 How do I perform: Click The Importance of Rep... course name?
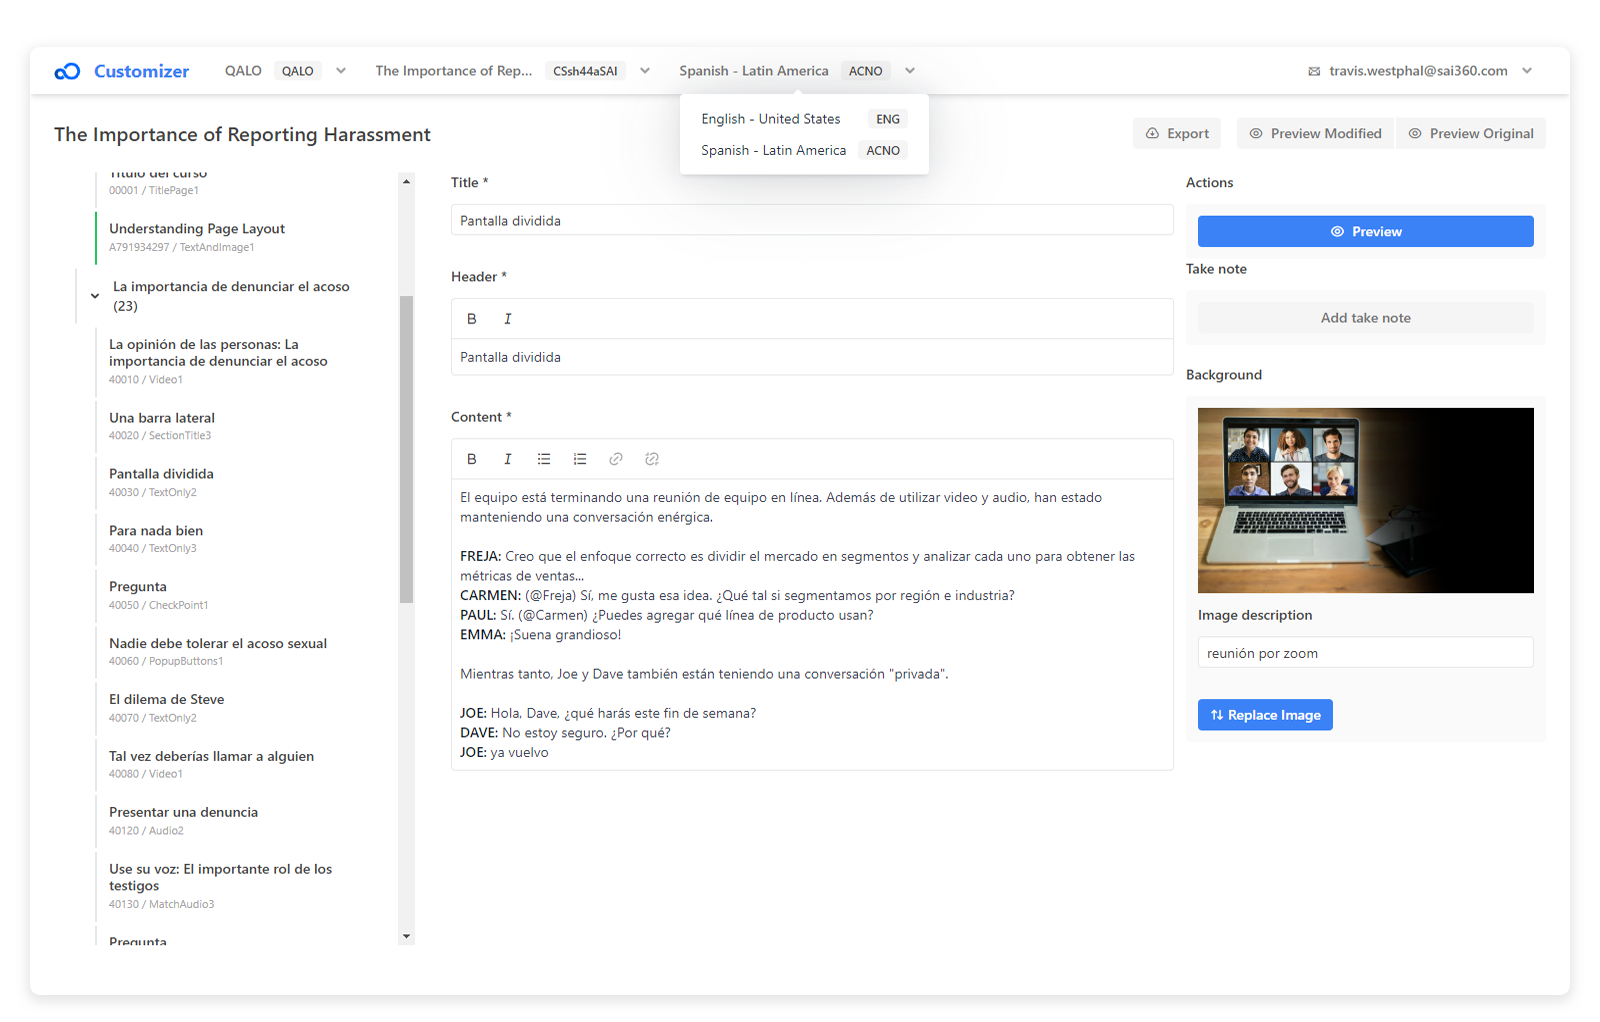(454, 71)
